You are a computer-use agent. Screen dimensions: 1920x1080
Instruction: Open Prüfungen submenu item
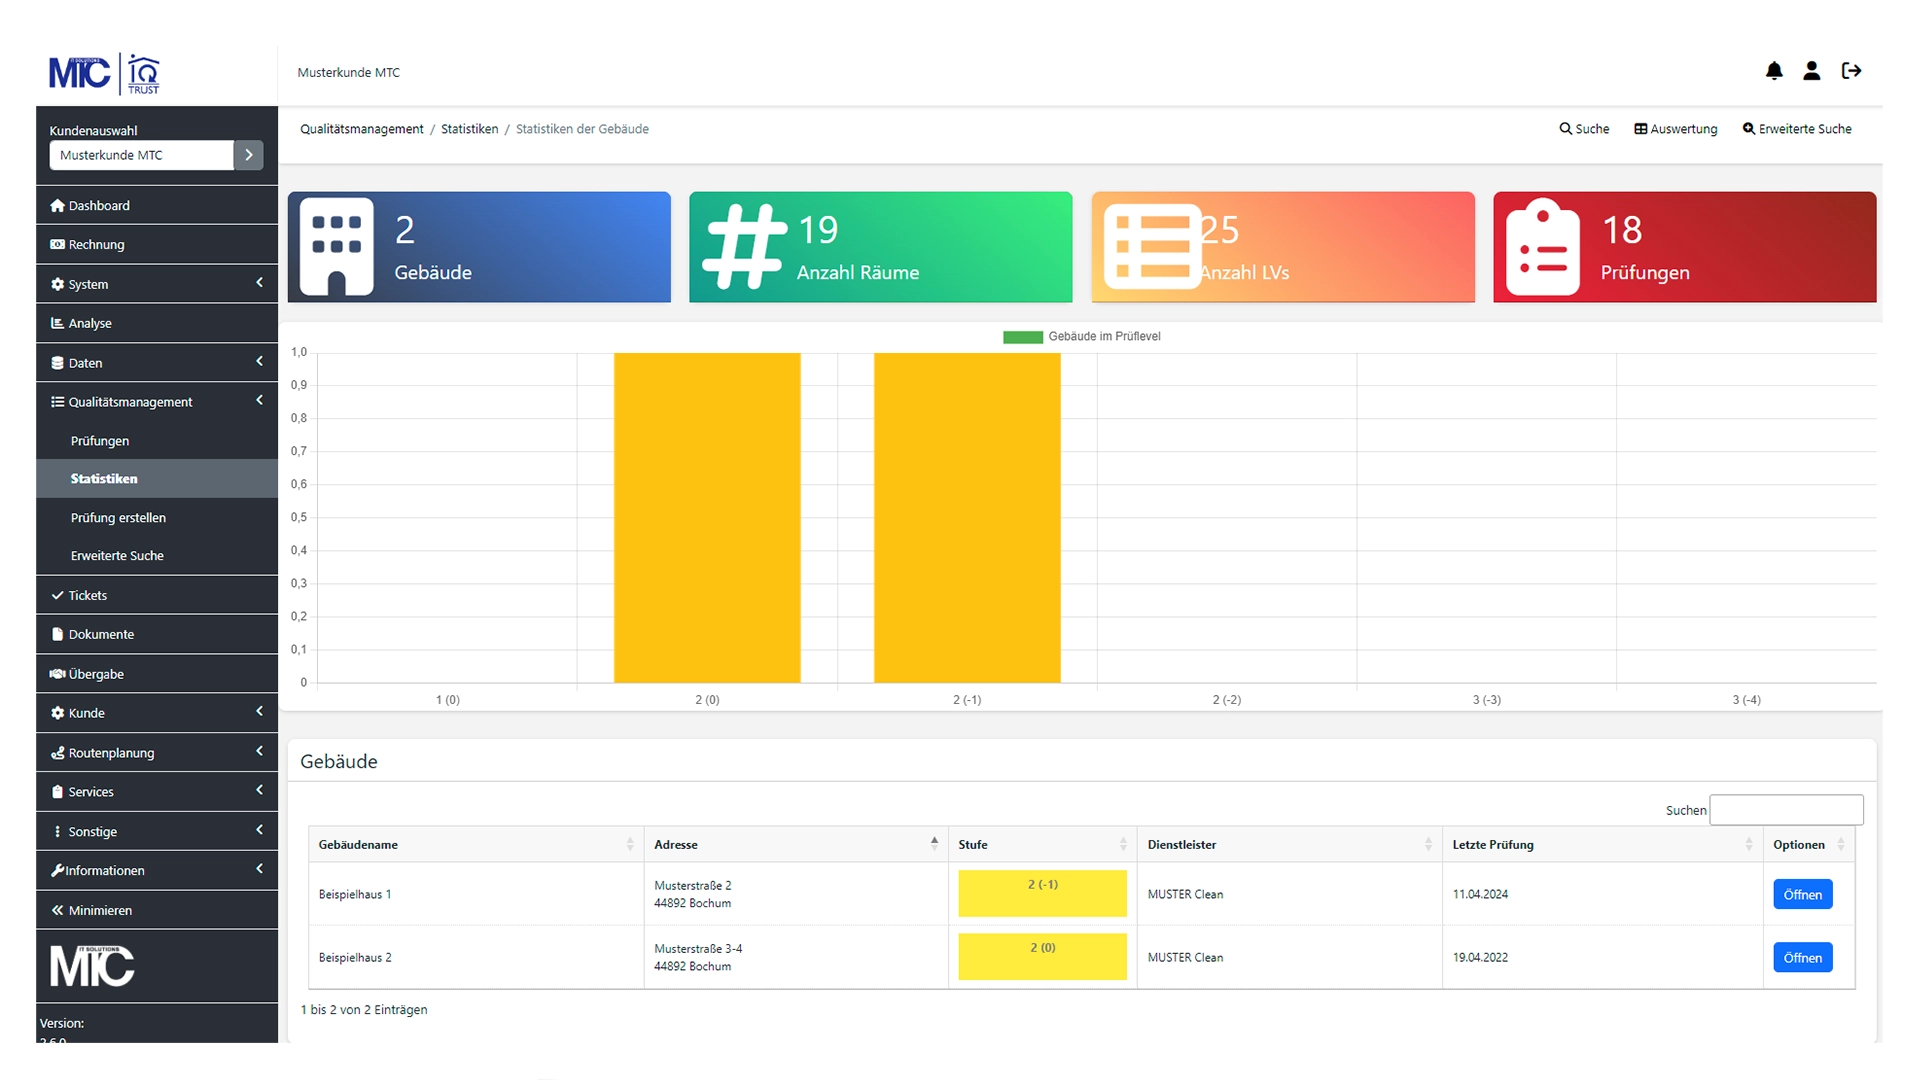pos(157,441)
